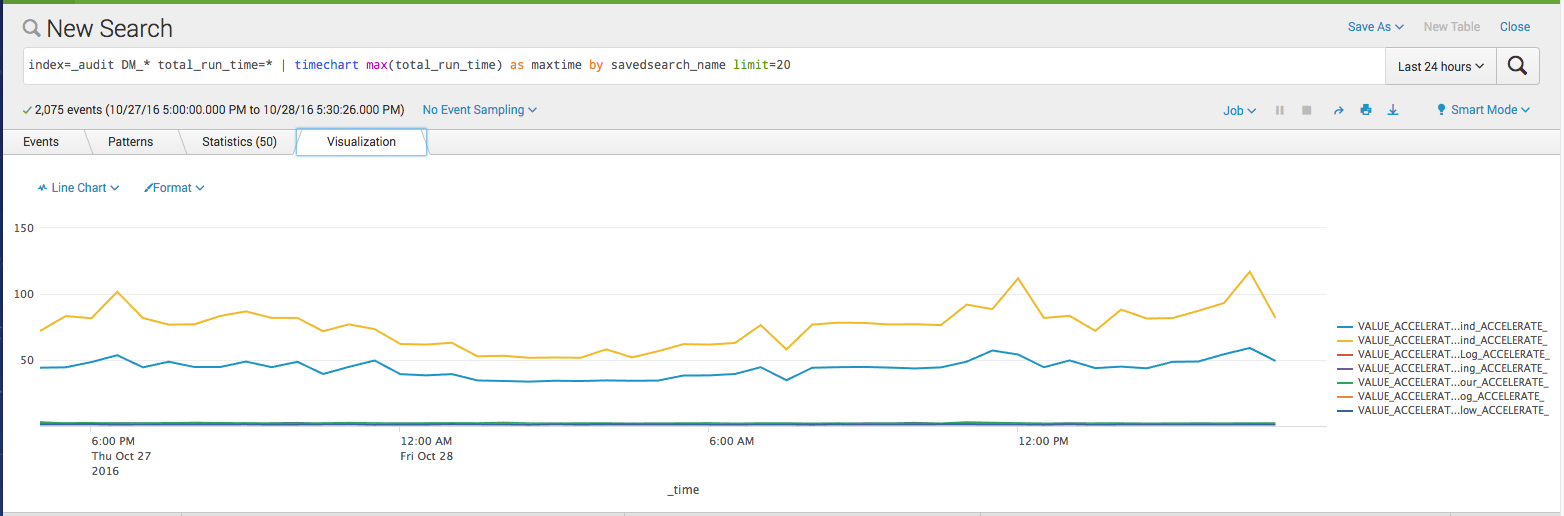Open the chart Format options
The width and height of the screenshot is (1564, 516).
click(174, 188)
